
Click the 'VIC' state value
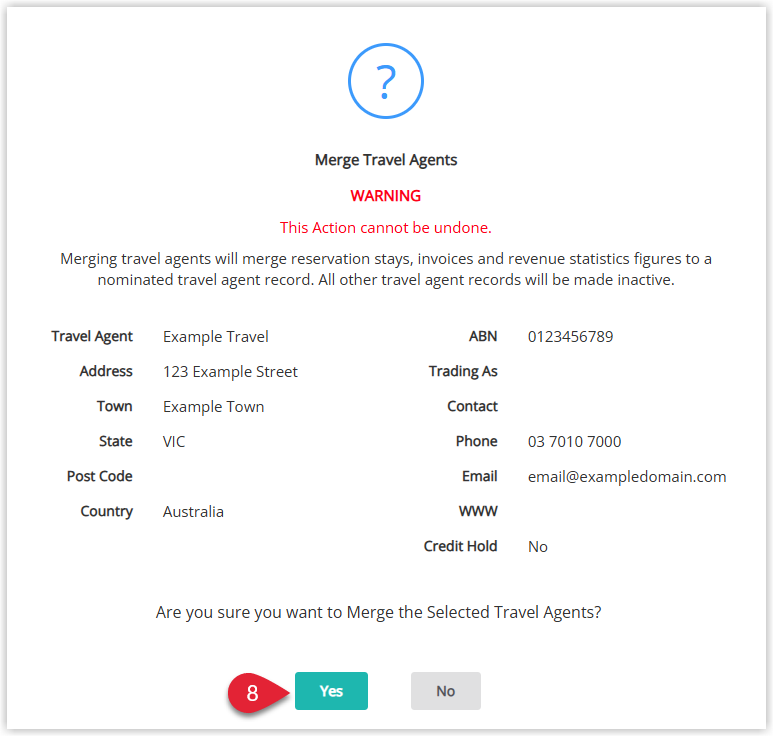tap(174, 442)
